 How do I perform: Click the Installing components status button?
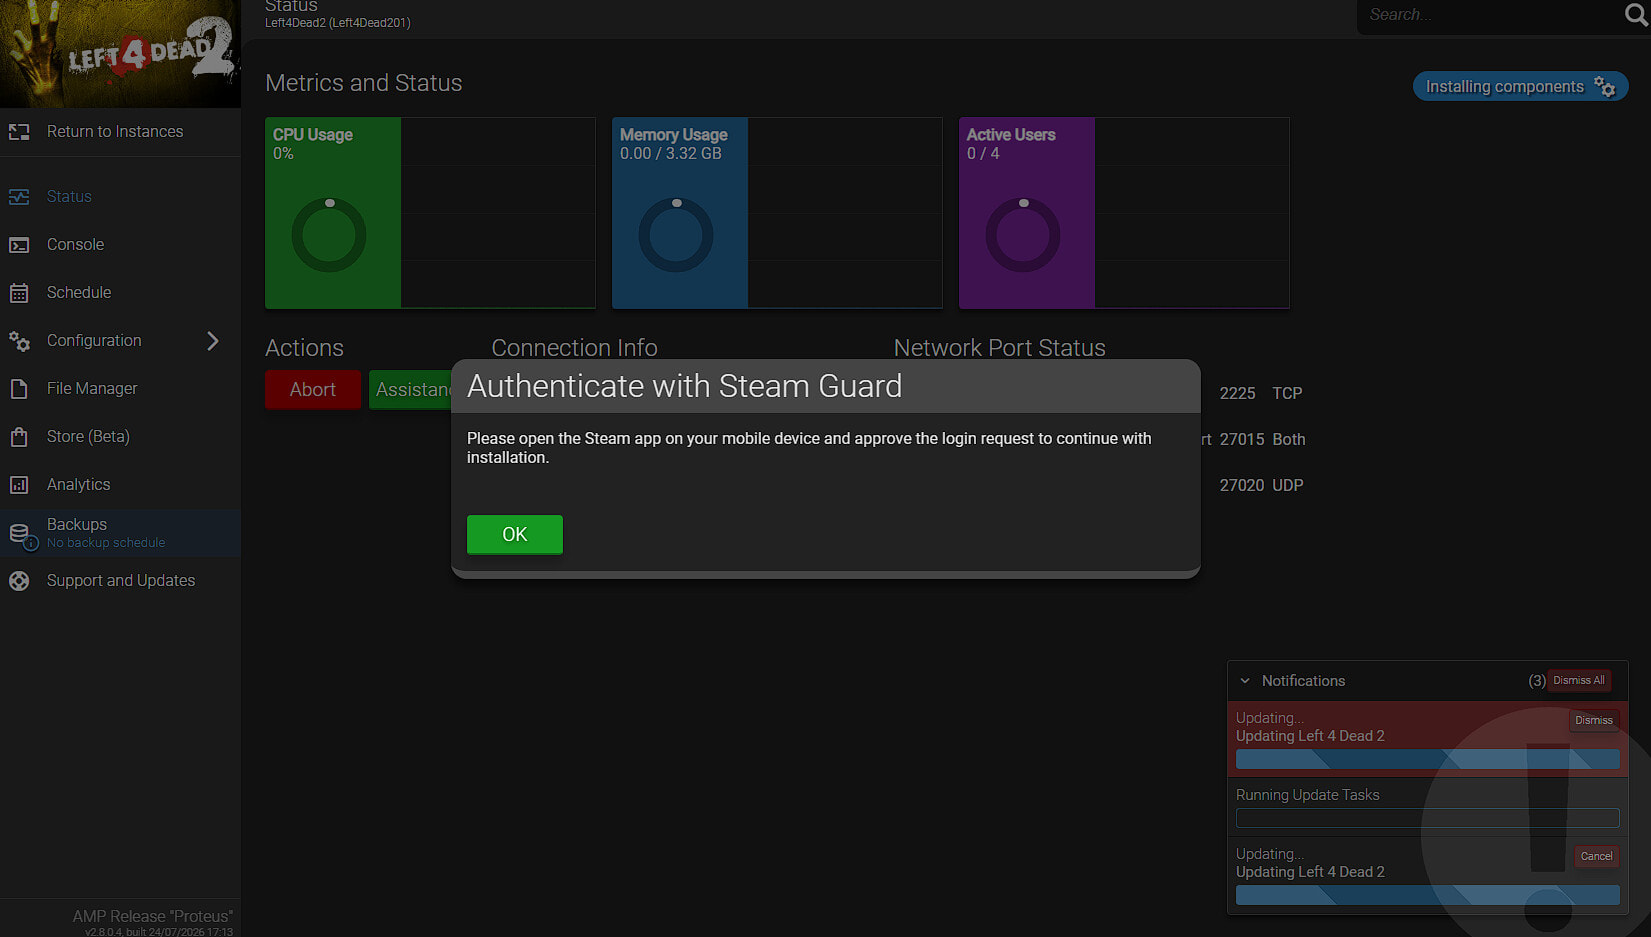point(1520,87)
